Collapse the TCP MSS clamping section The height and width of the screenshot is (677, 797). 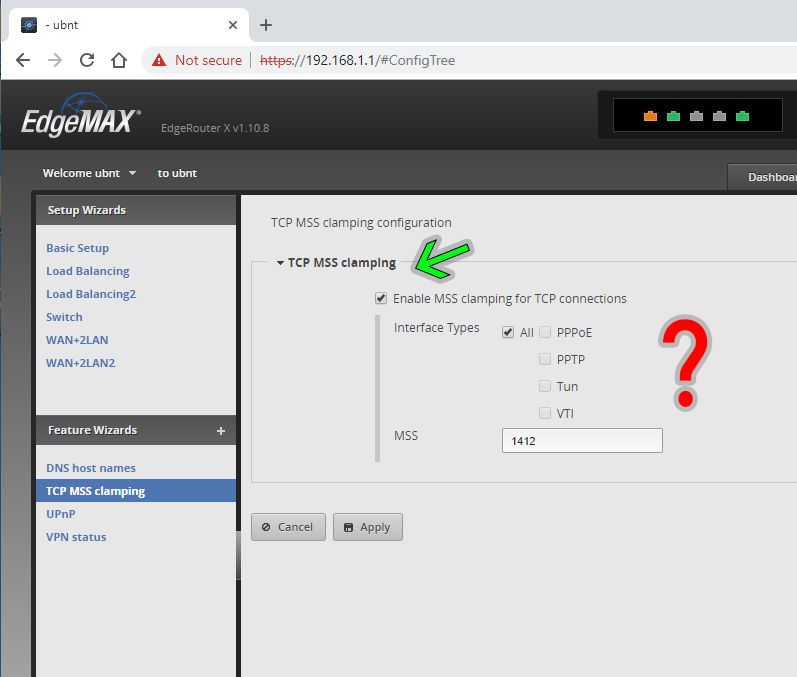(281, 264)
